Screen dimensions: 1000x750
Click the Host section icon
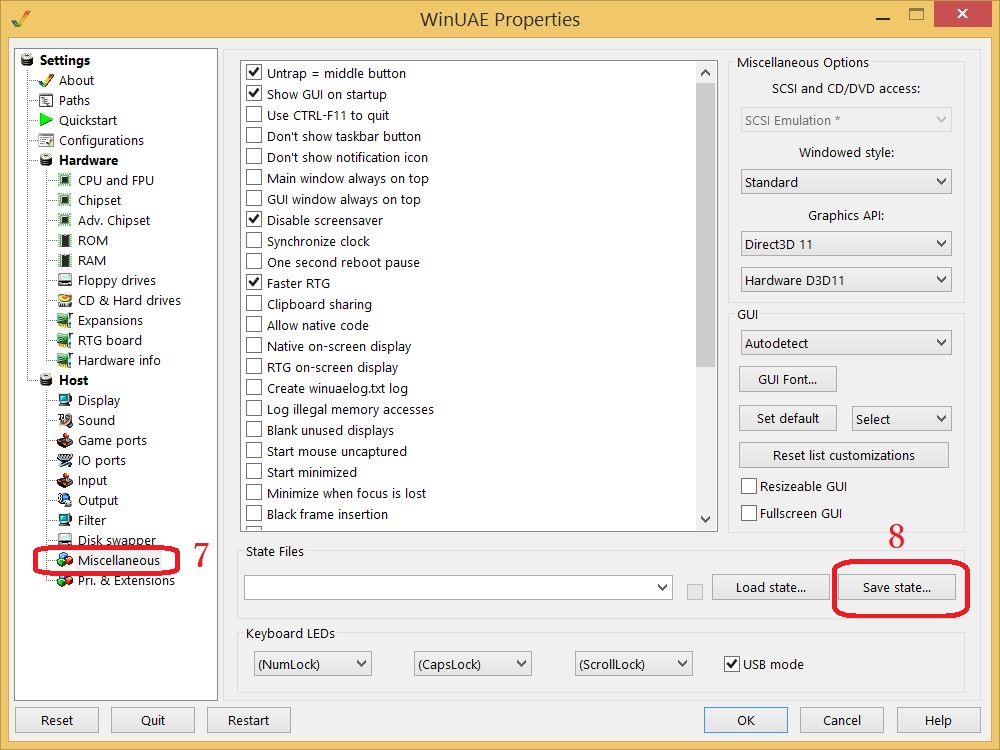[46, 380]
